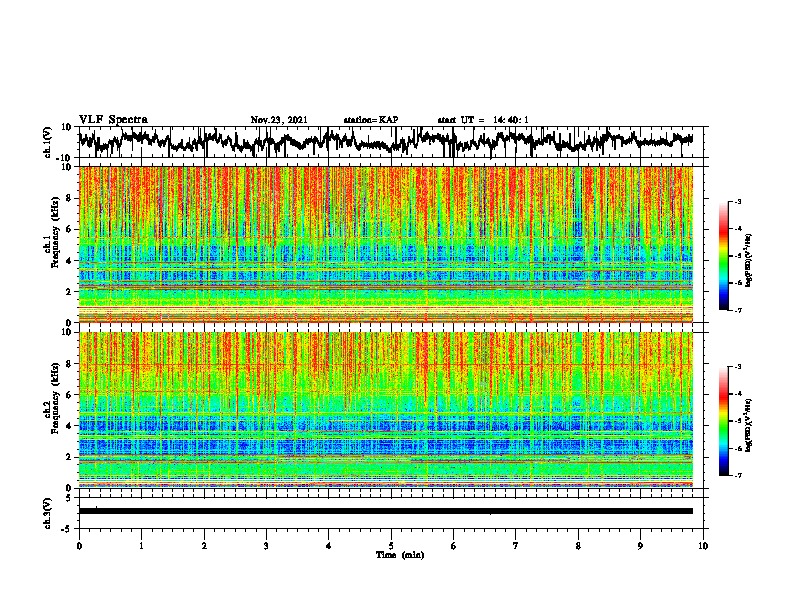Click the "ch.3(V)" axis label

(47, 513)
